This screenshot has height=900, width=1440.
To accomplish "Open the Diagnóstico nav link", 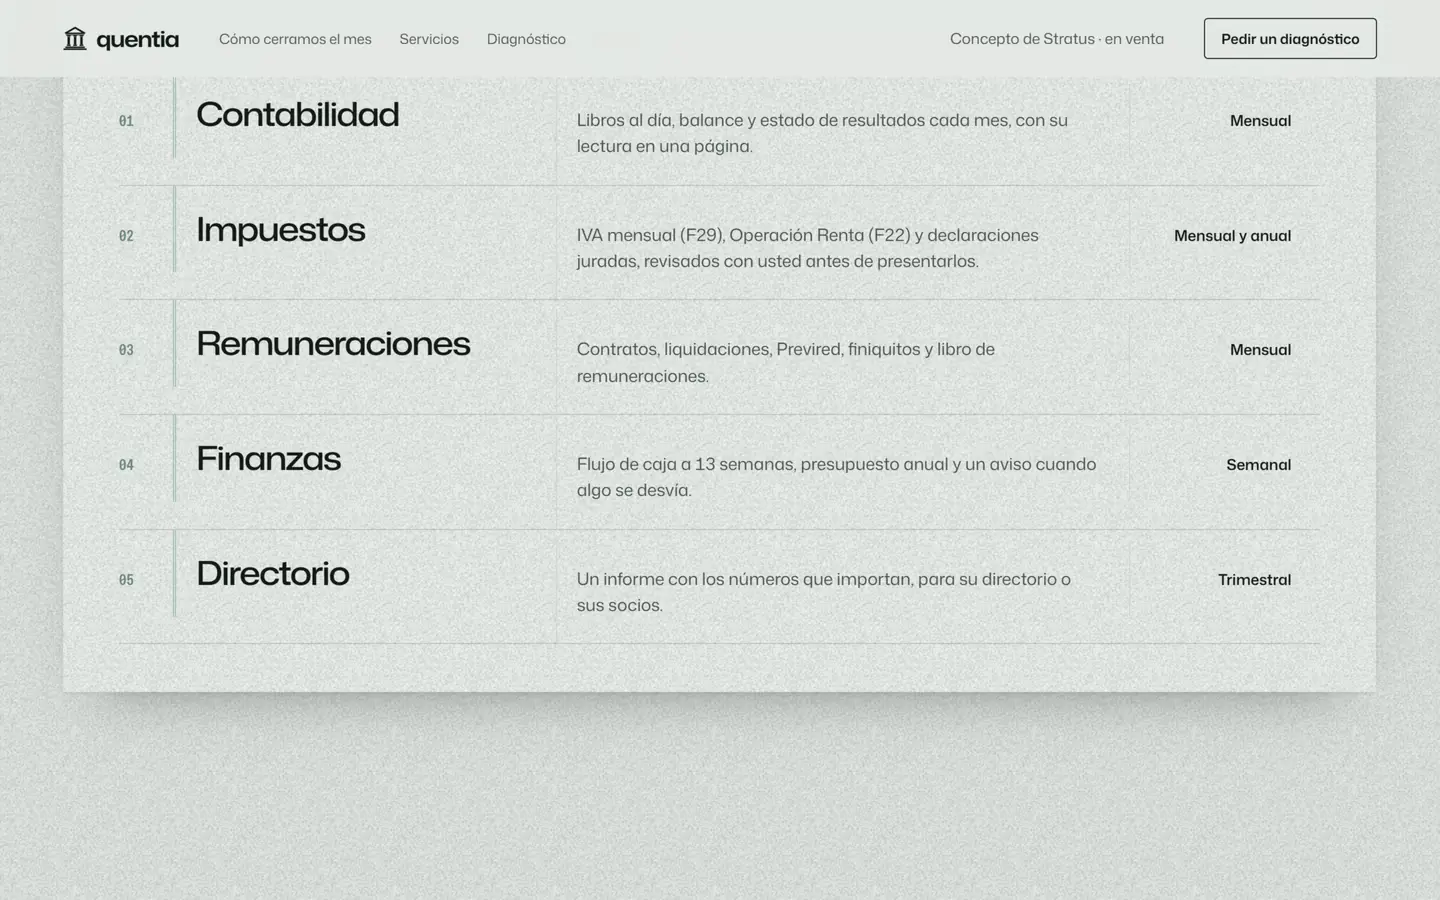I will click(526, 39).
